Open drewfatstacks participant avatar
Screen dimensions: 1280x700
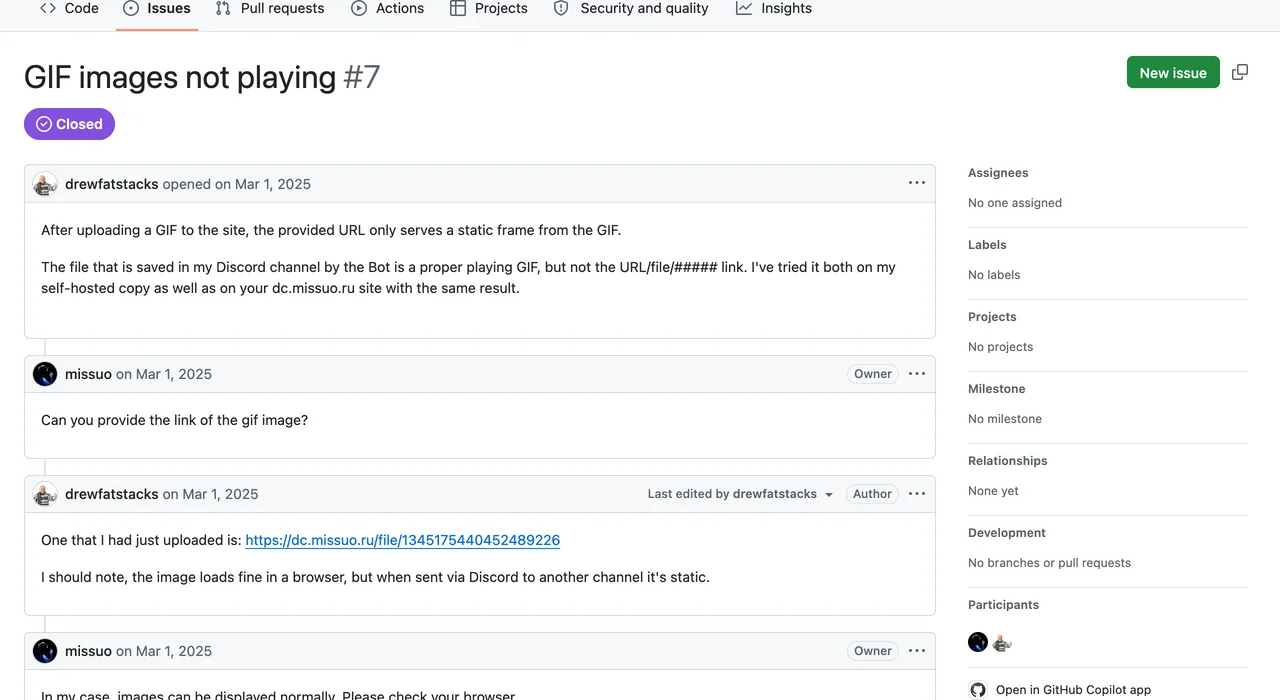pos(1002,642)
